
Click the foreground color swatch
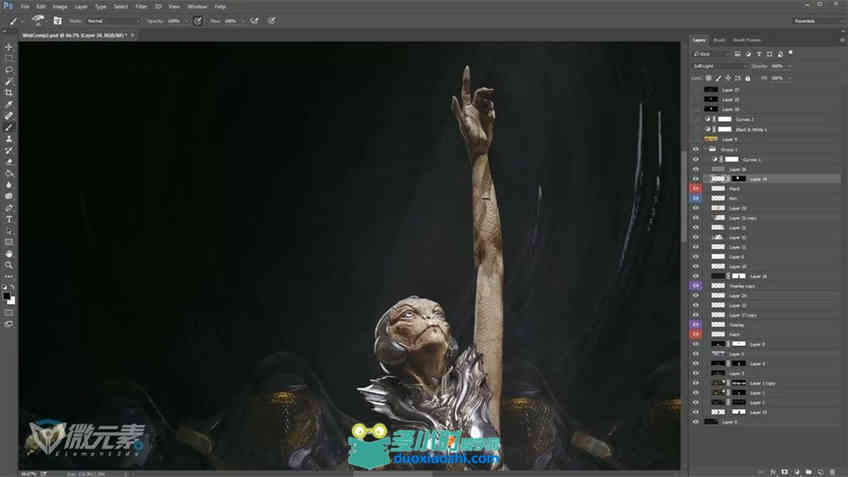pyautogui.click(x=6, y=296)
